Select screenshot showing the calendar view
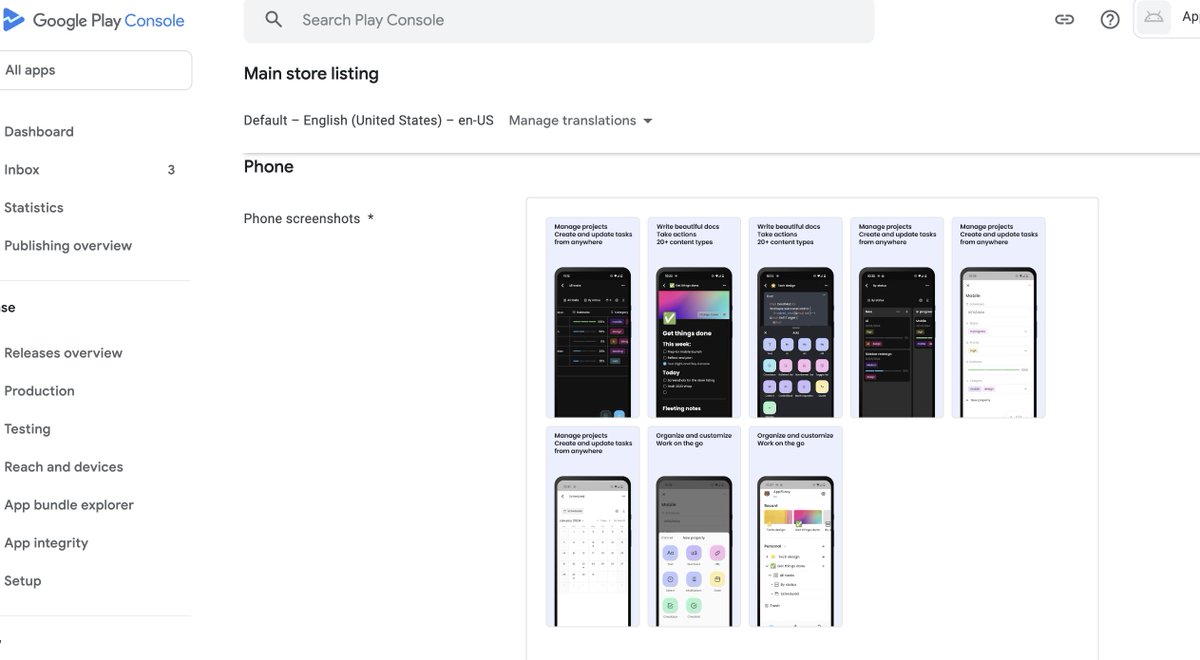 pyautogui.click(x=593, y=527)
